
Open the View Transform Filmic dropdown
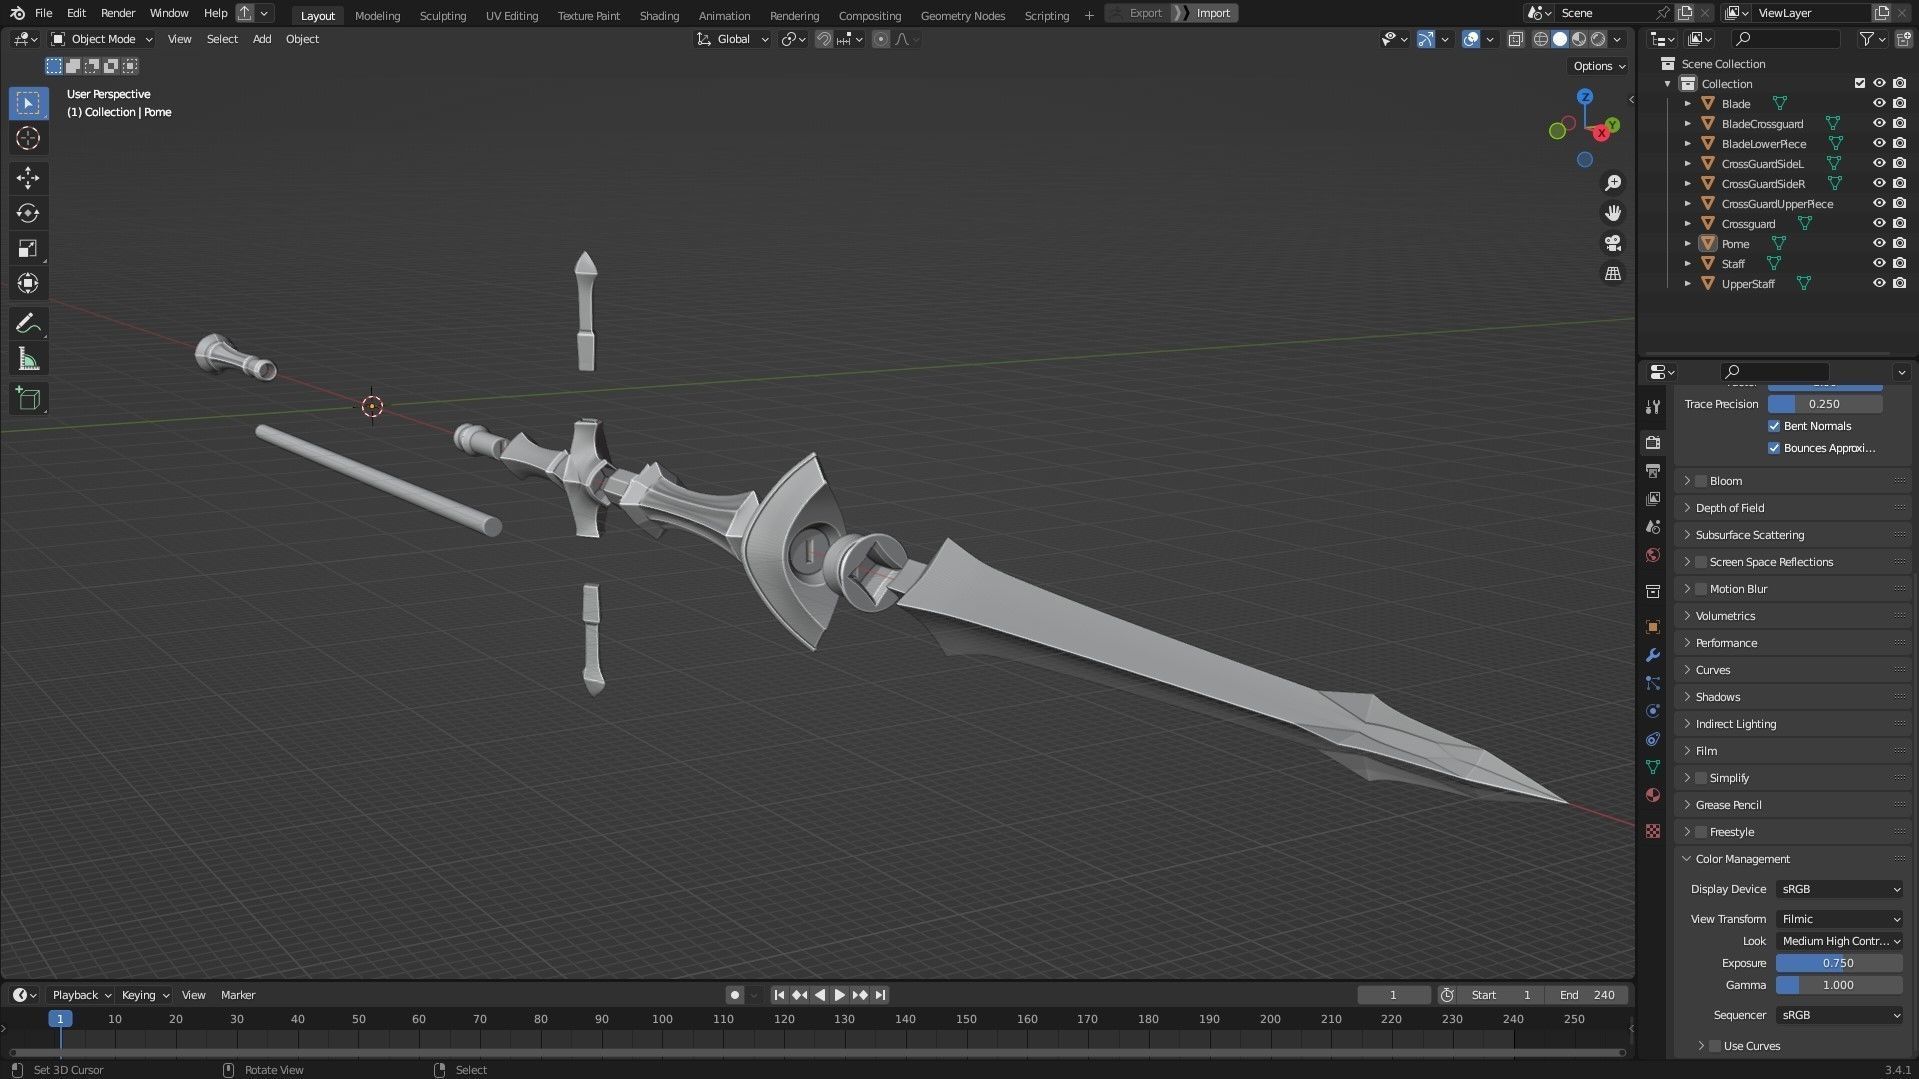pyautogui.click(x=1840, y=919)
